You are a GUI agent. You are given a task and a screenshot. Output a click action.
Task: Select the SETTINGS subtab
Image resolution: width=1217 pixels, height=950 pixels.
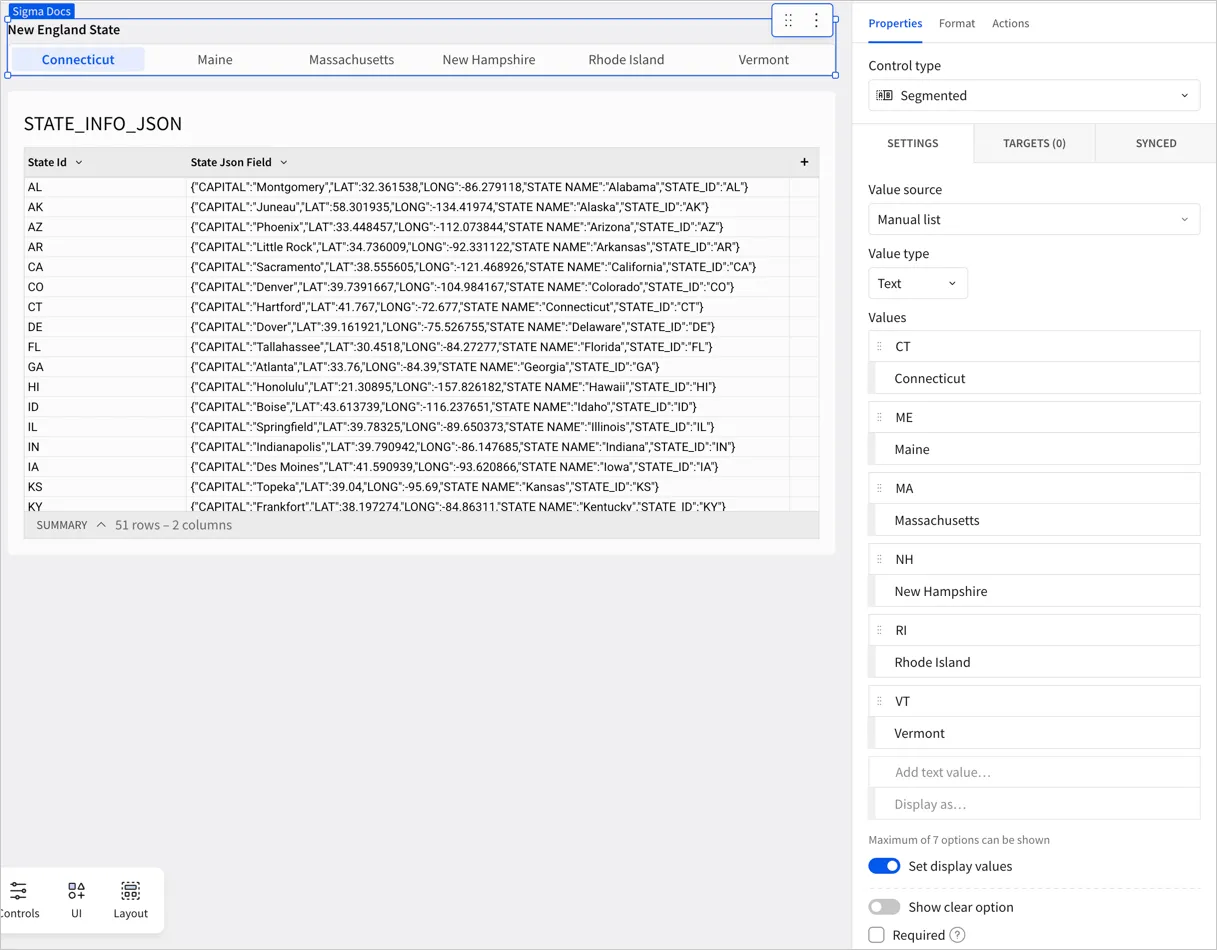(913, 143)
